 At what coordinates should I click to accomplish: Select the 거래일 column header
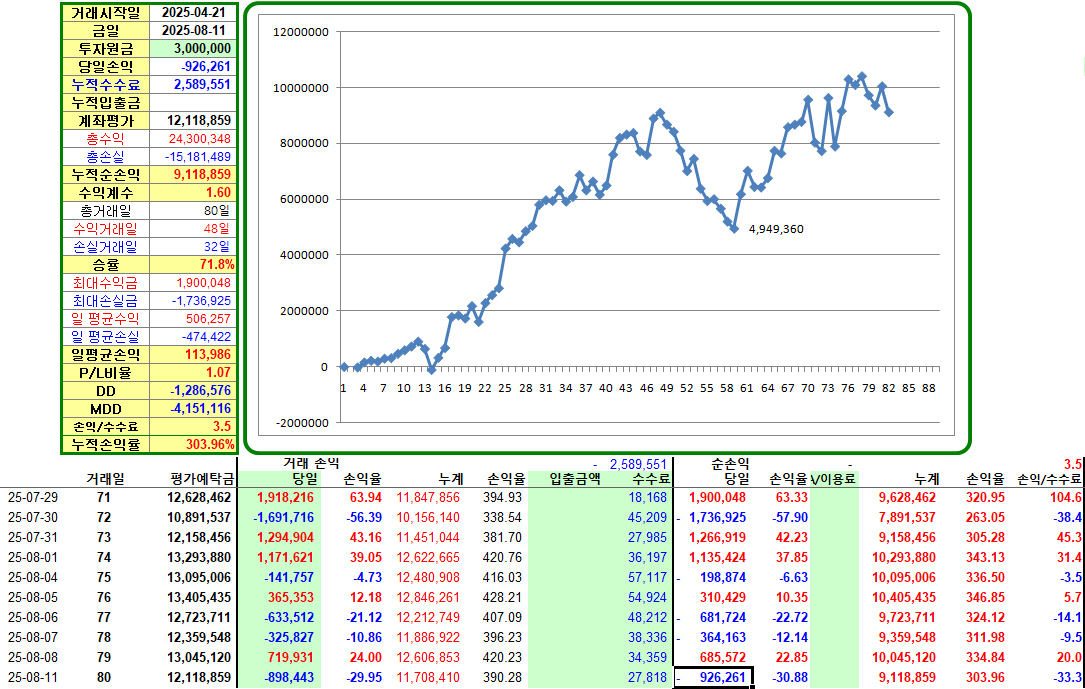pos(106,479)
